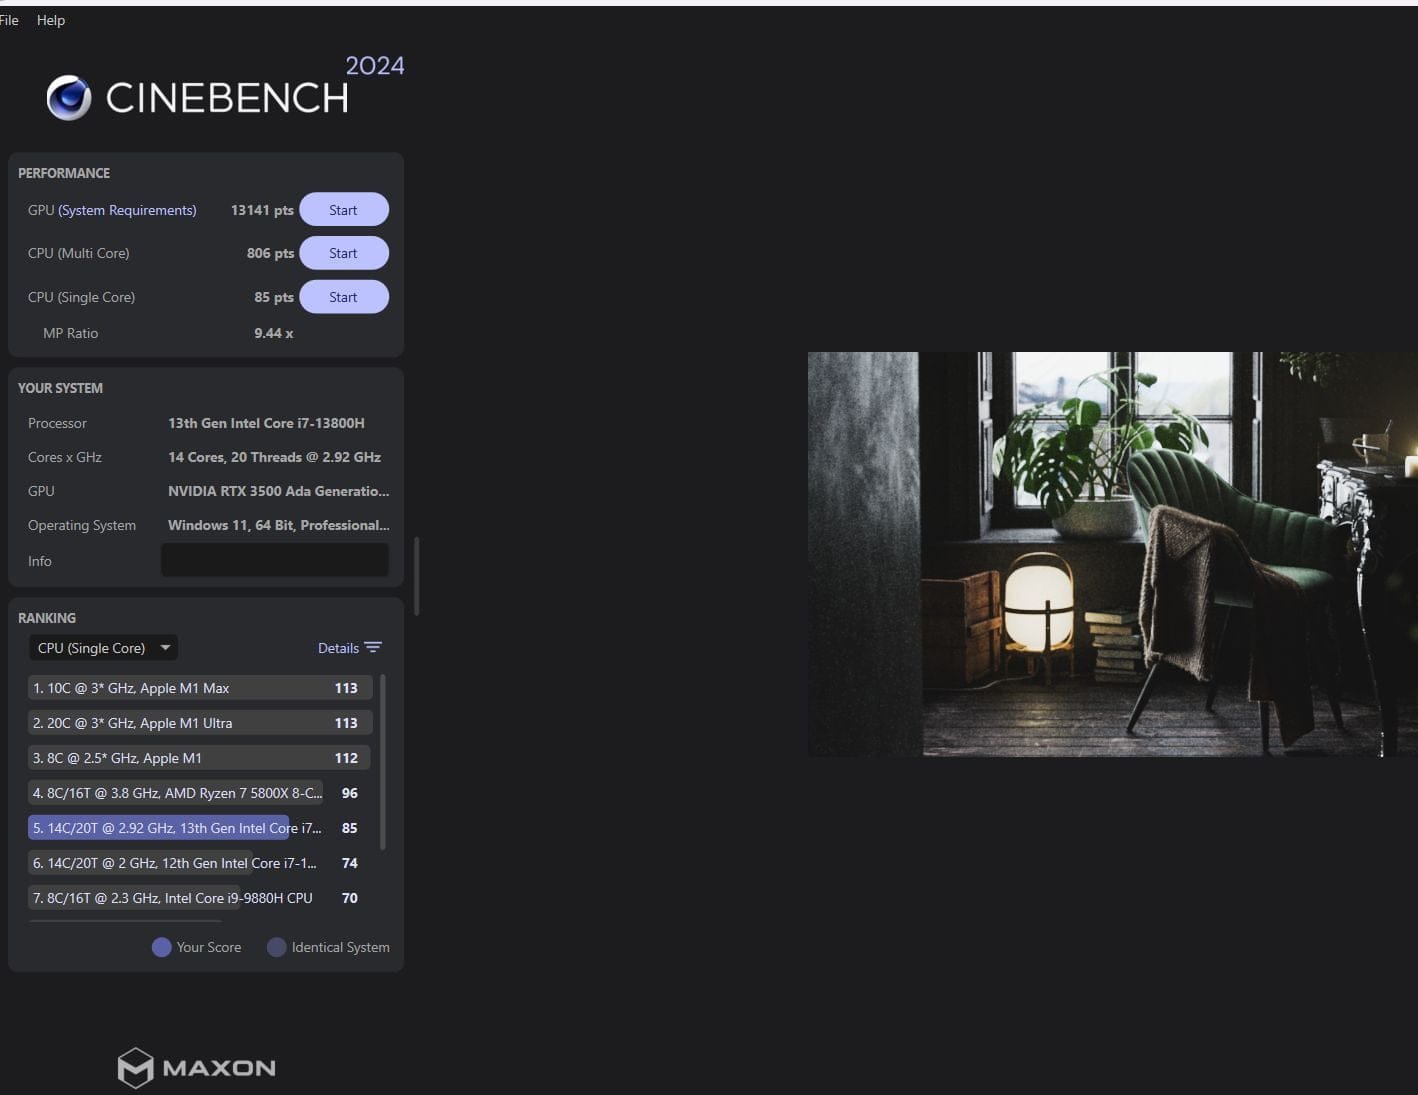This screenshot has height=1095, width=1418.
Task: Click the 806 pts multi core score
Action: click(270, 253)
